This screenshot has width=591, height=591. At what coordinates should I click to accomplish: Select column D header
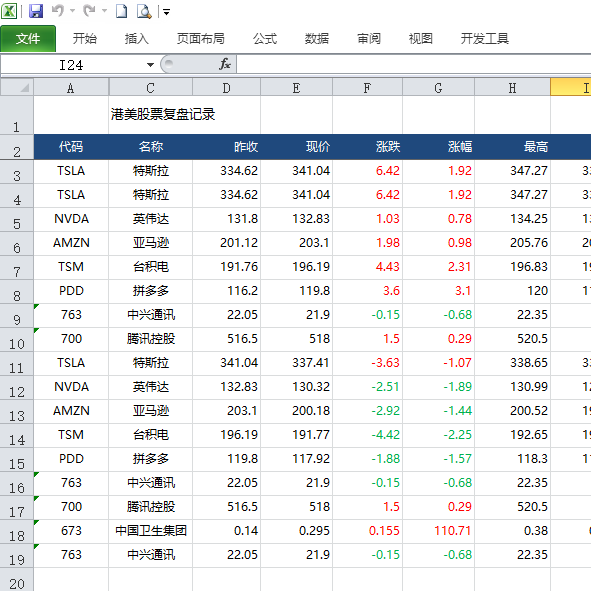point(226,87)
